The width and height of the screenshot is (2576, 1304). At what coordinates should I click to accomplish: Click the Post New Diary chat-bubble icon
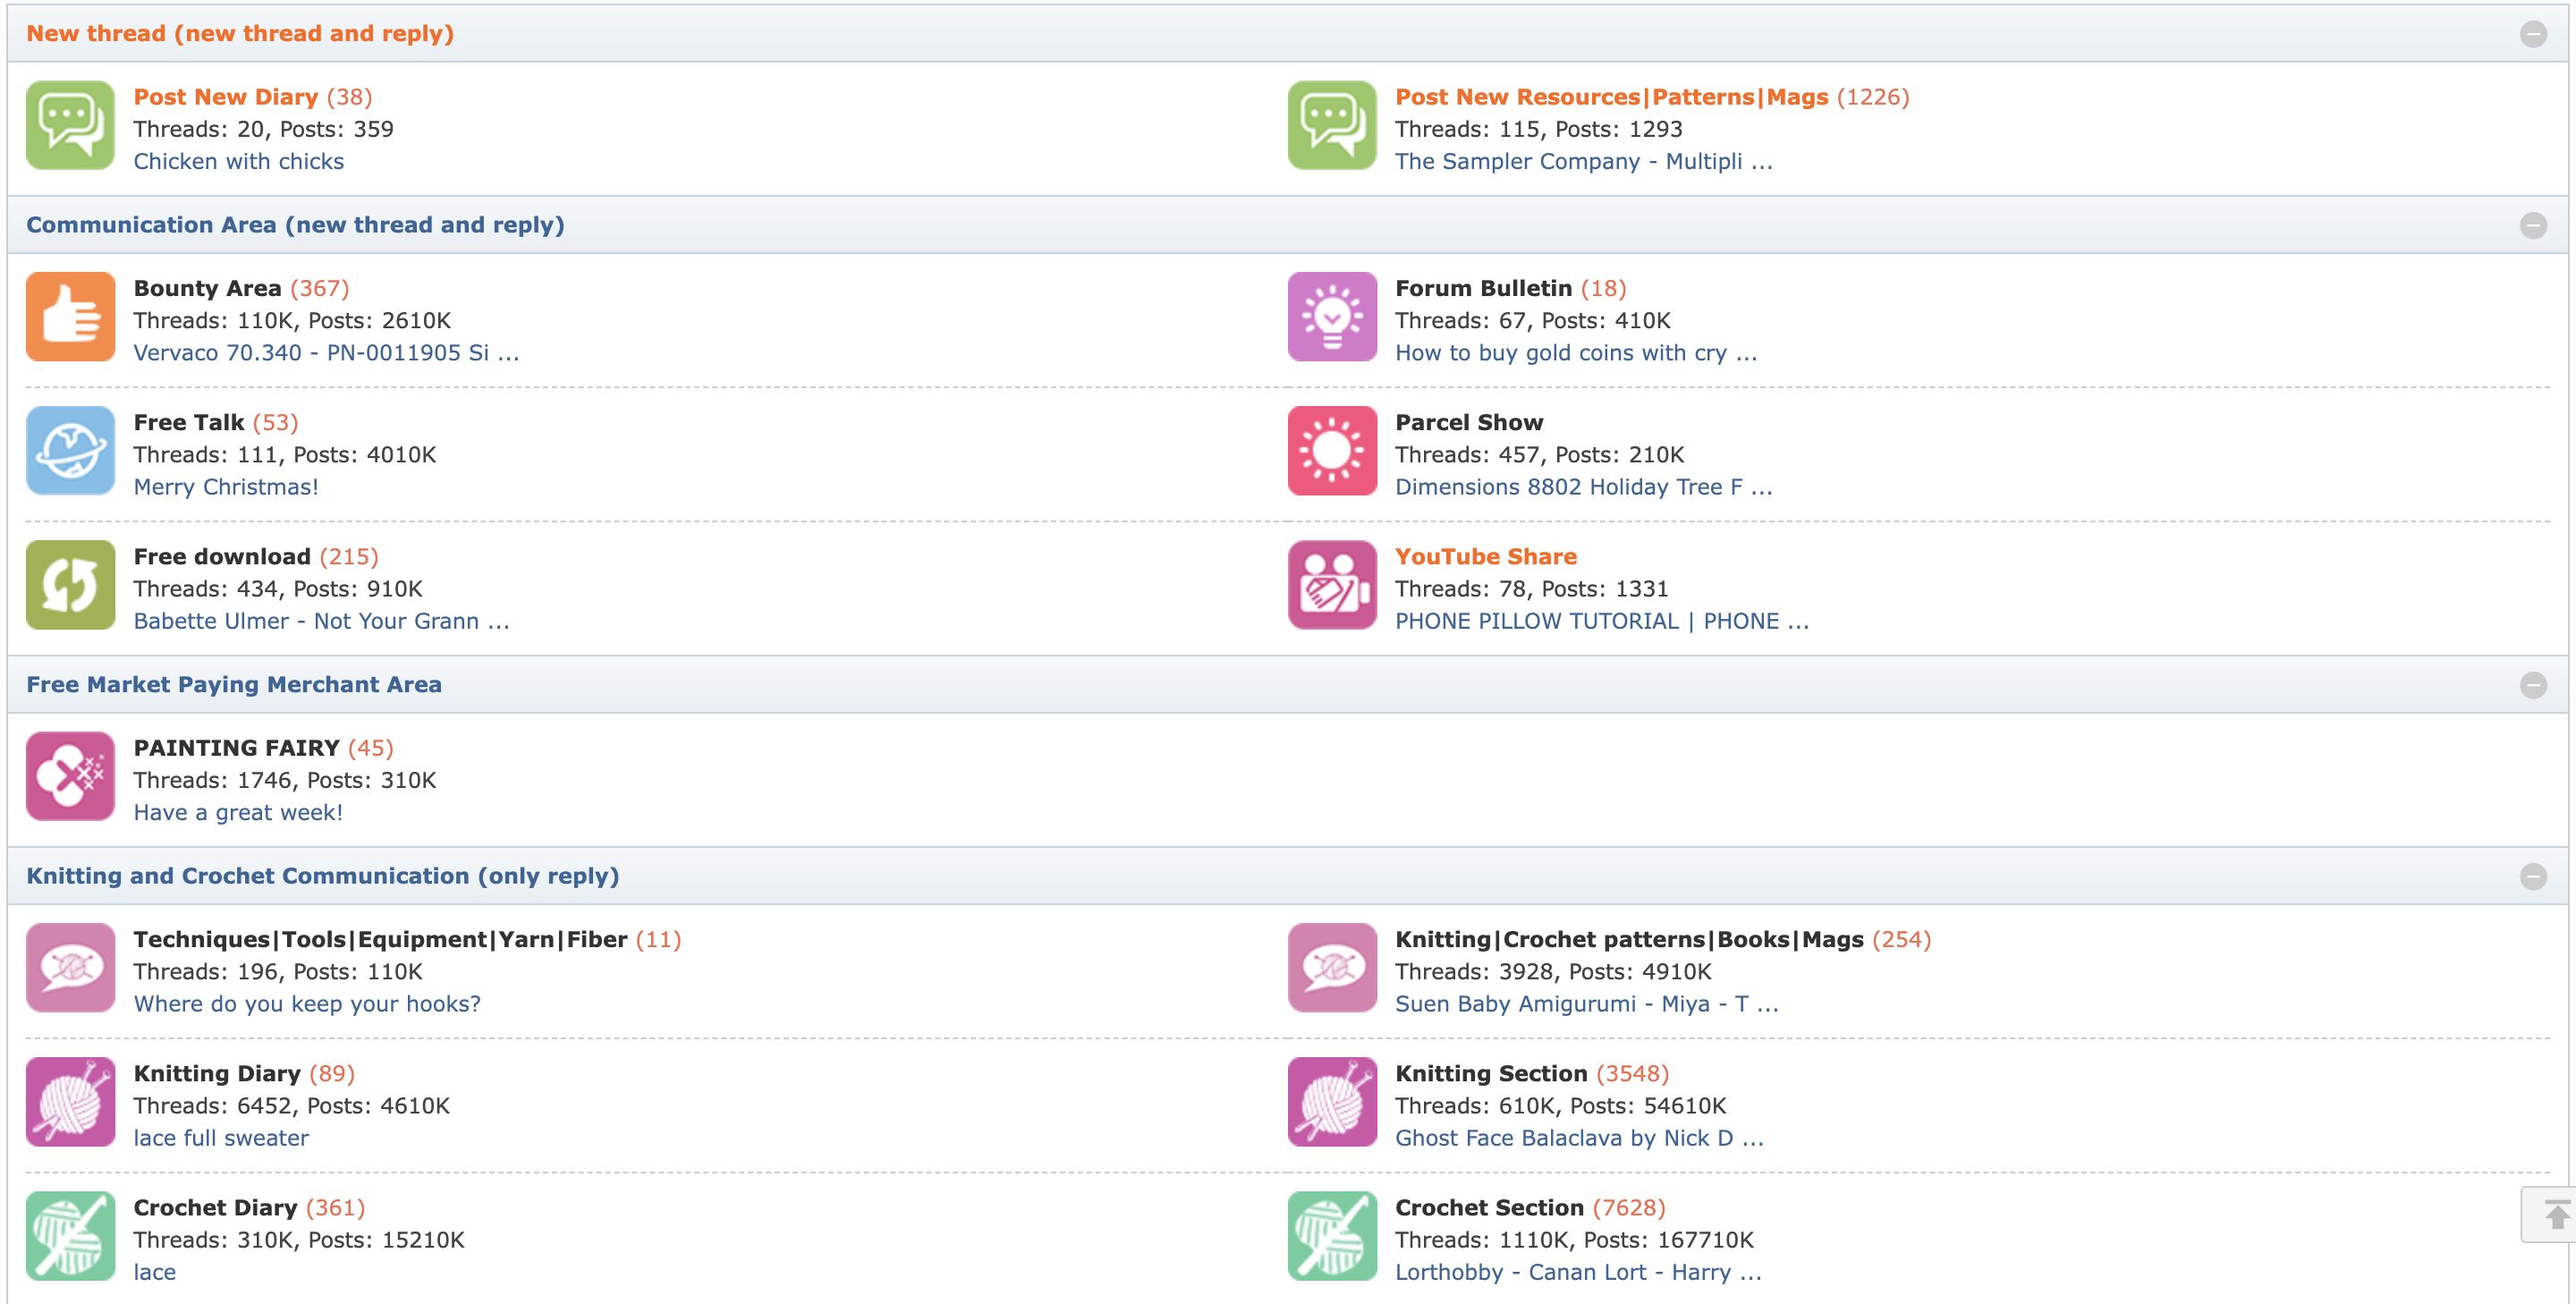pos(70,125)
